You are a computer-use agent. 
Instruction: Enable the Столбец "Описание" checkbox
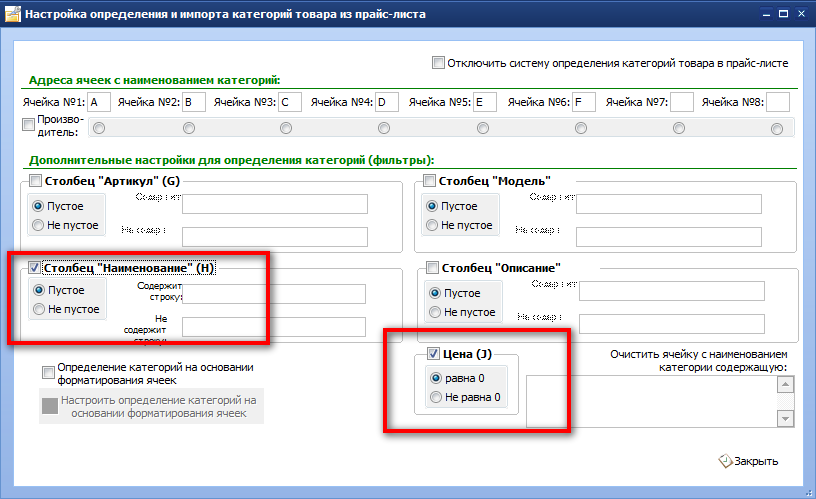coord(432,268)
